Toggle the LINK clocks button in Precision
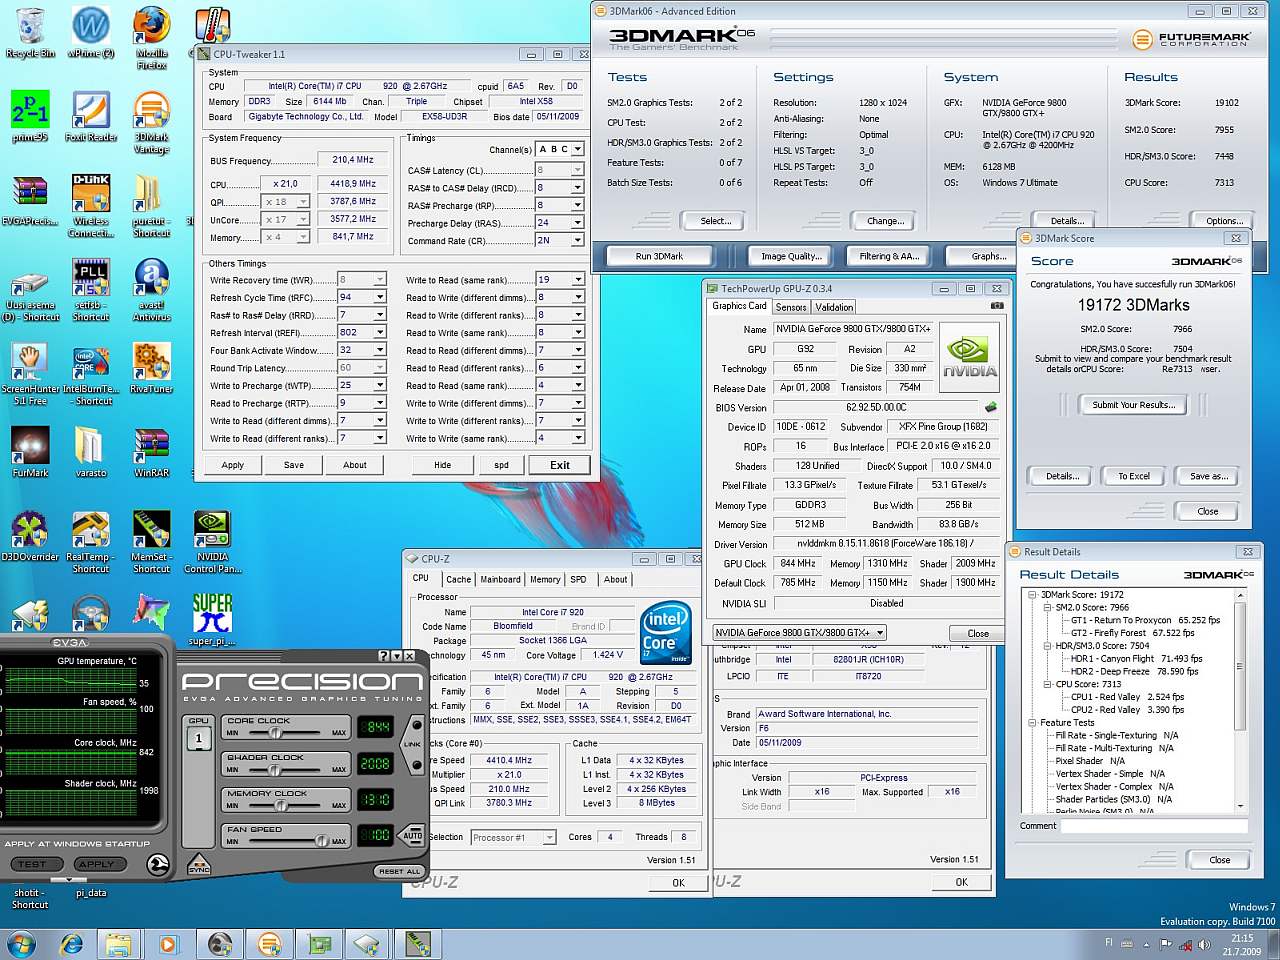Screen dimensions: 1280x960 [413, 745]
